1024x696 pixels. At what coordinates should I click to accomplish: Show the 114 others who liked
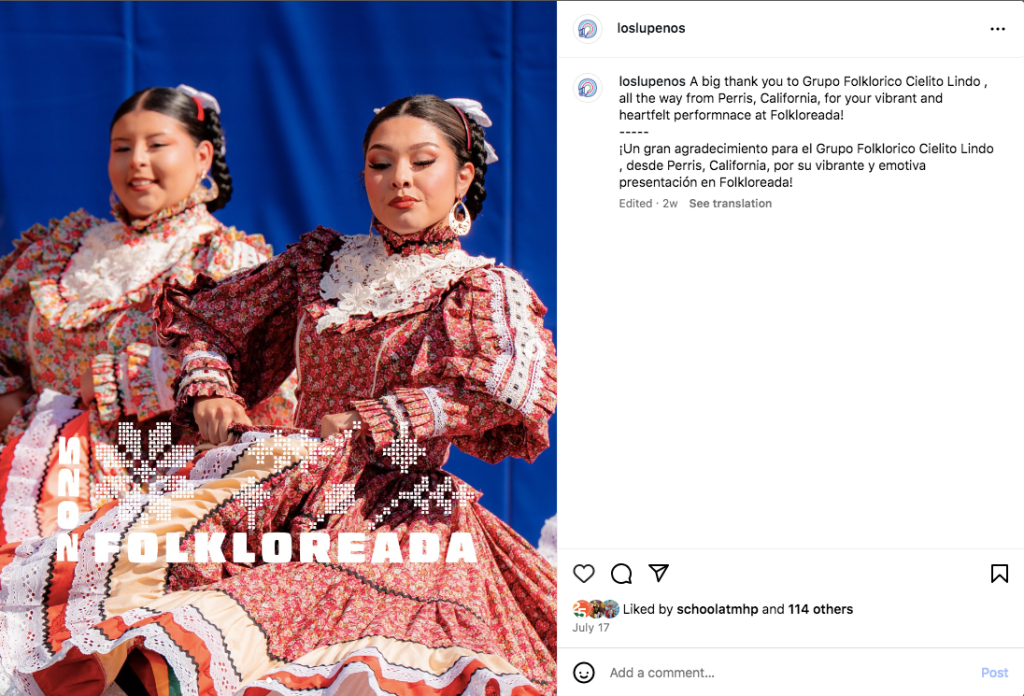tap(820, 609)
